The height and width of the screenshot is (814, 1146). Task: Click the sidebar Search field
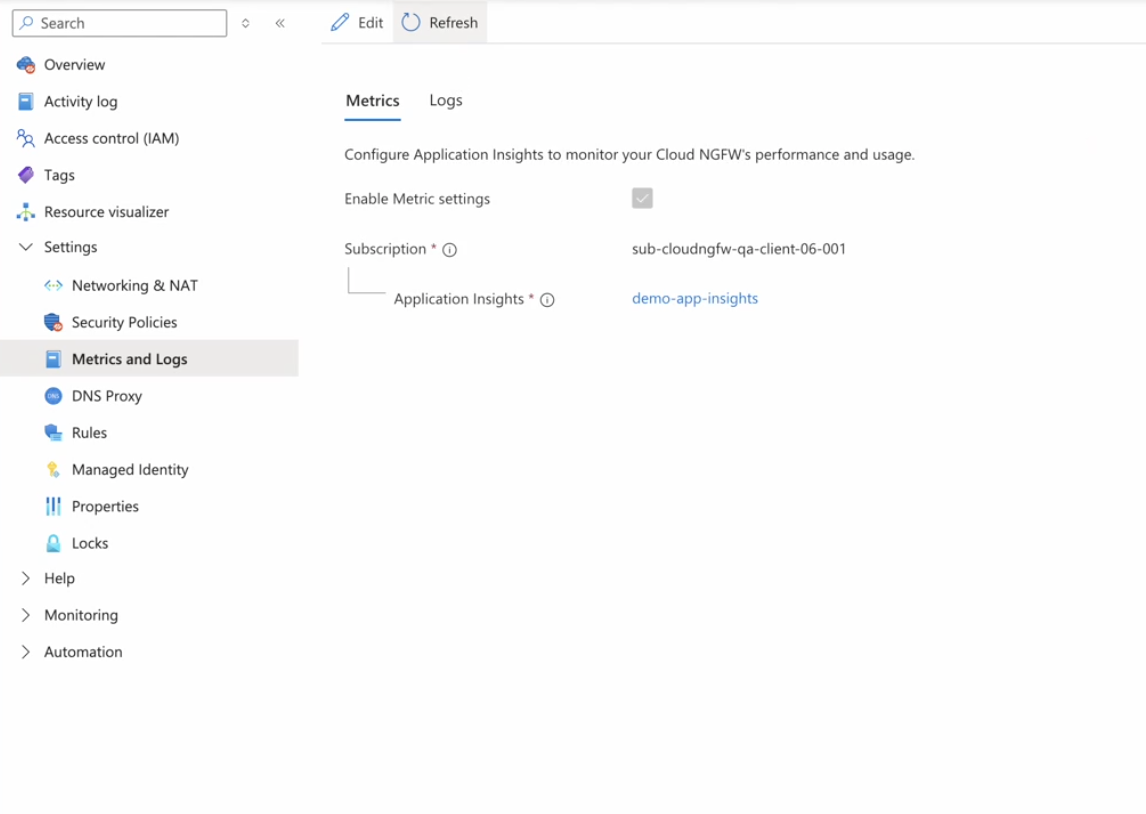coord(120,23)
